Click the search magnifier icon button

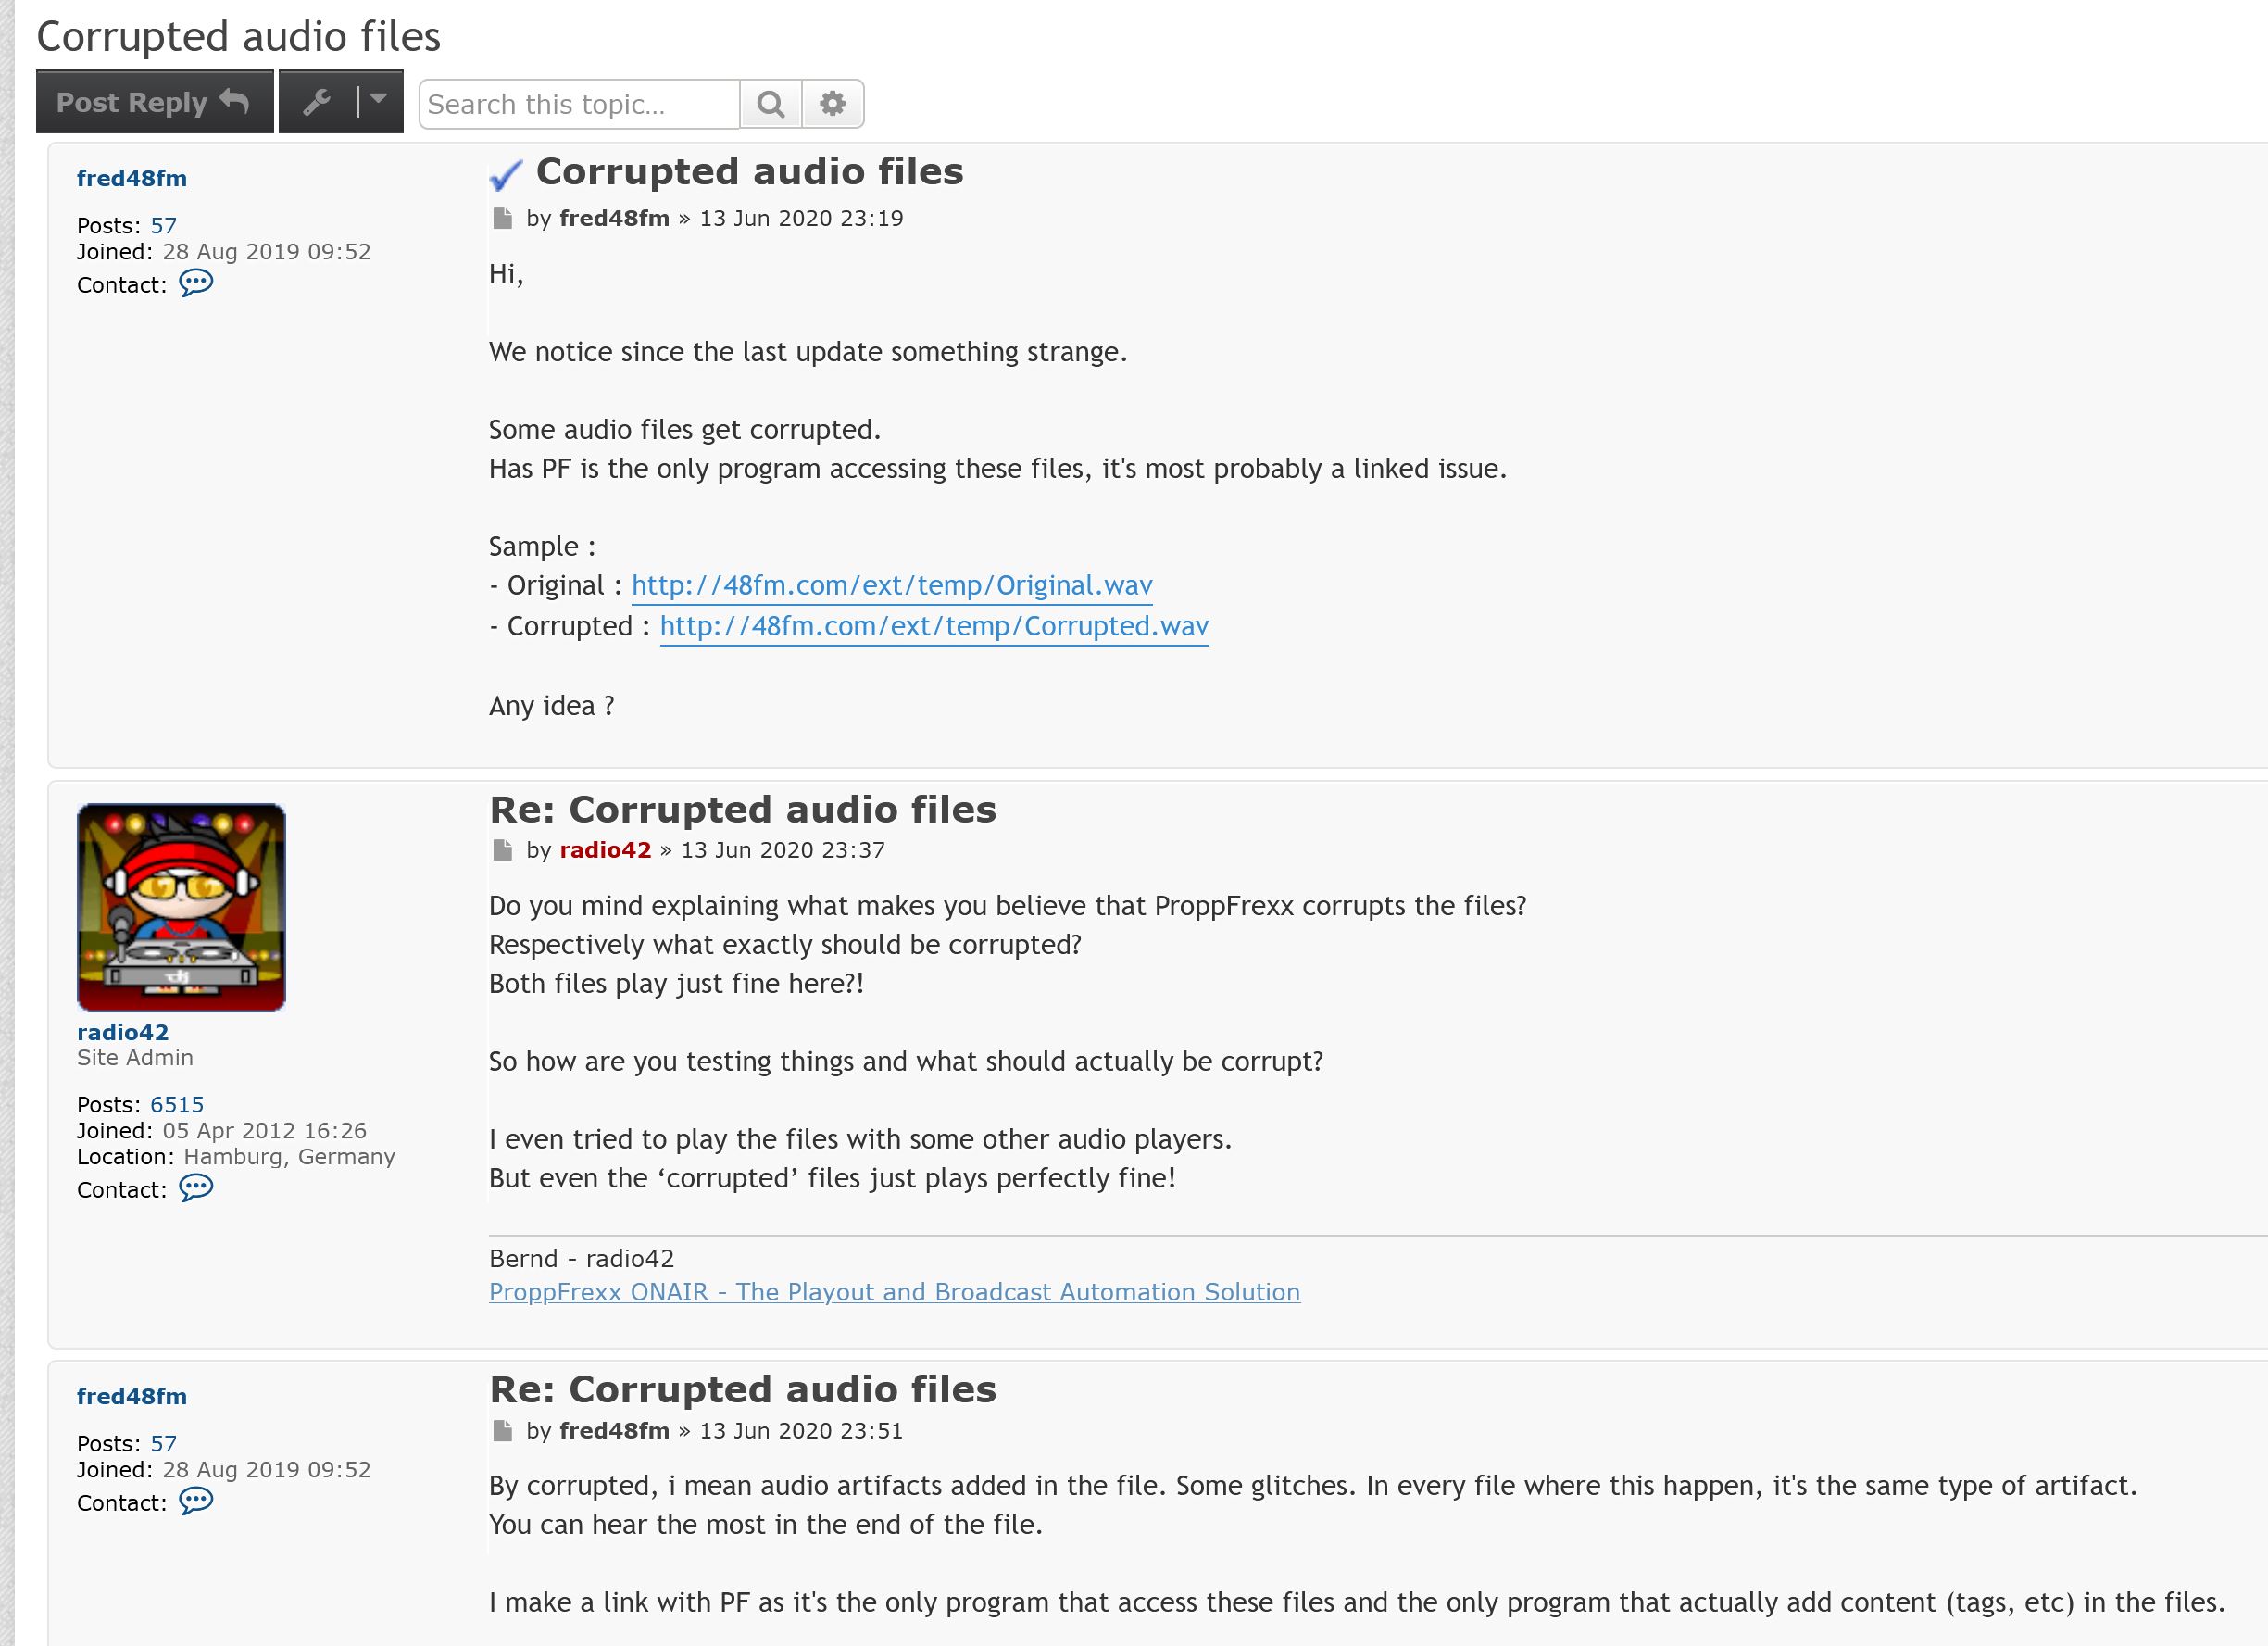[x=770, y=104]
